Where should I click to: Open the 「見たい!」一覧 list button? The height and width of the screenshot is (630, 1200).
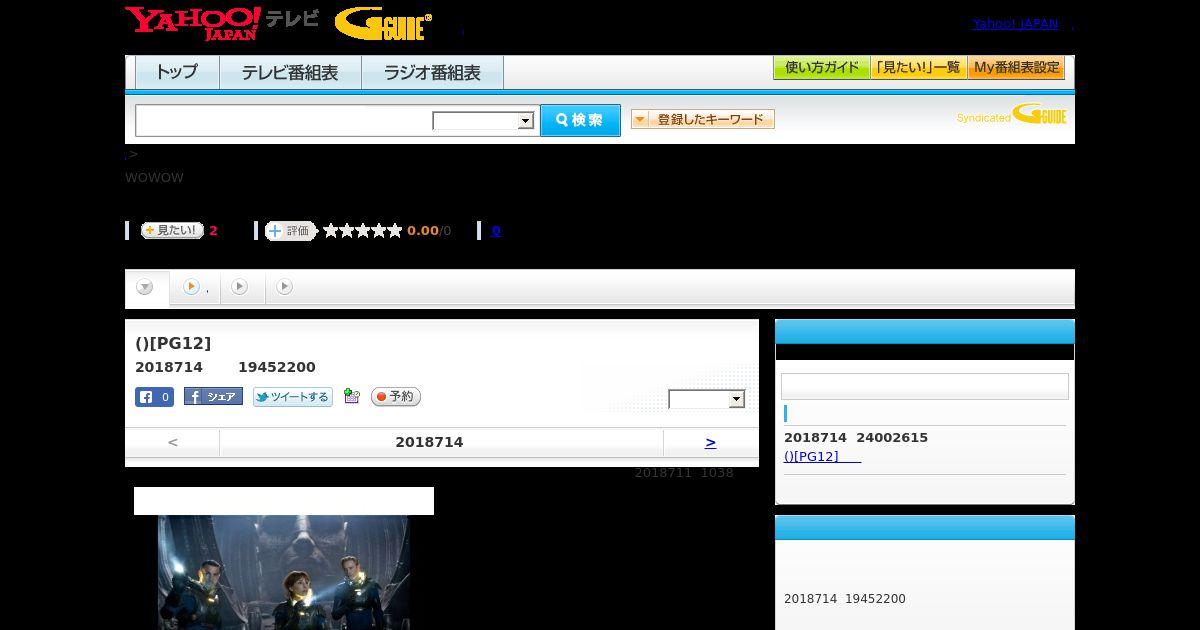918,68
